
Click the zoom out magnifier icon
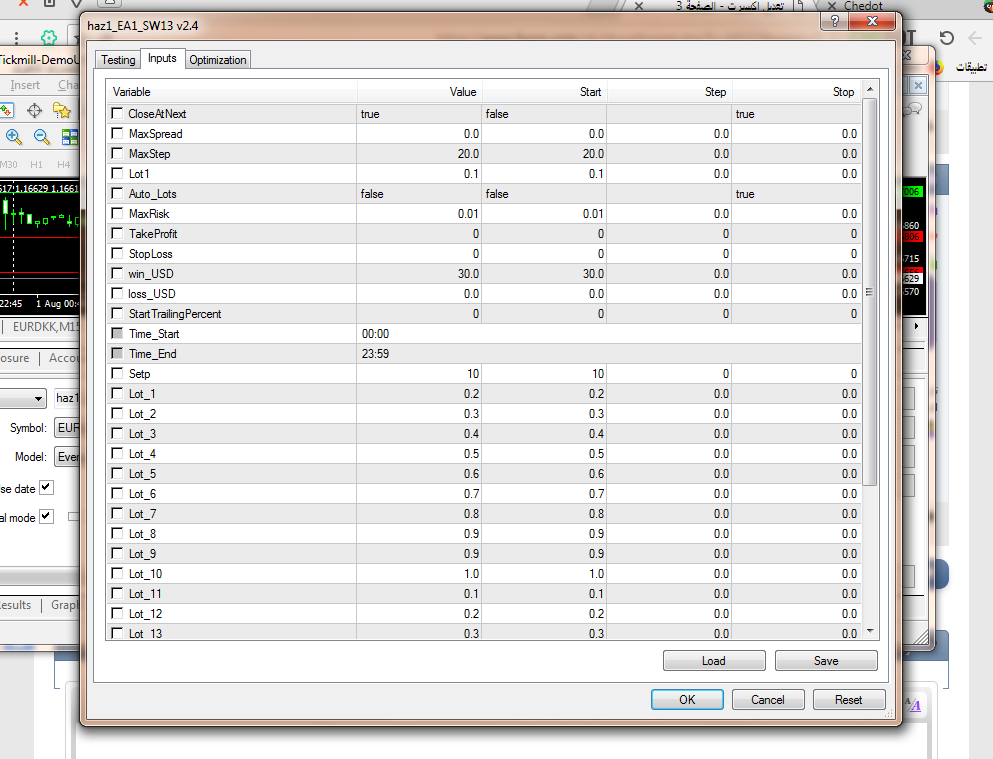pos(42,137)
